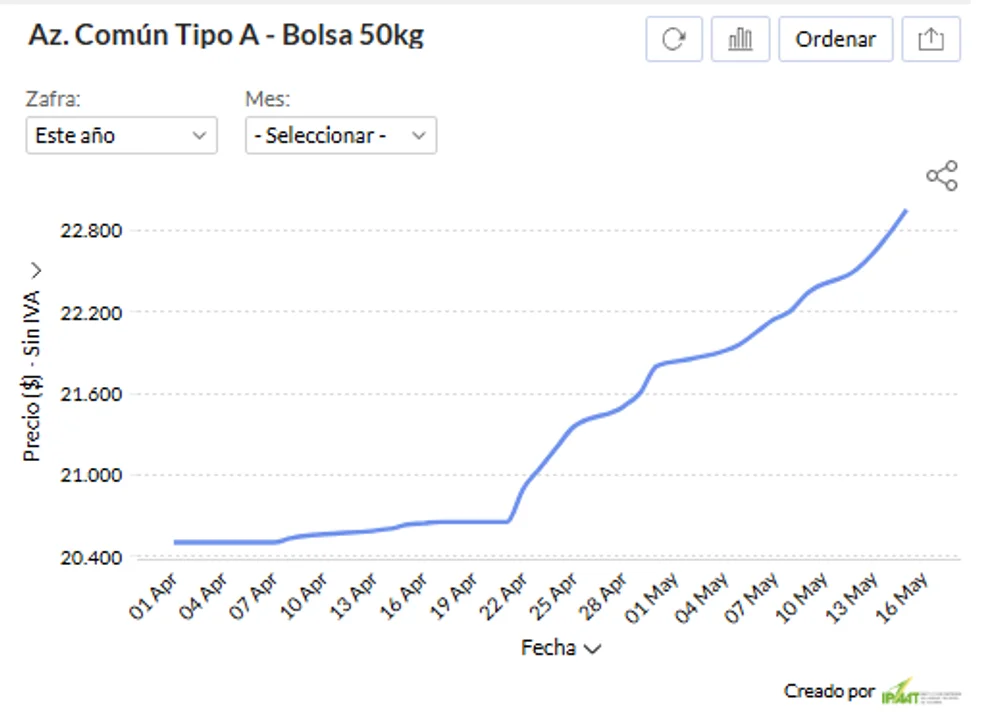
Task: Open the Zafra 'Este año' dropdown
Action: tap(121, 135)
